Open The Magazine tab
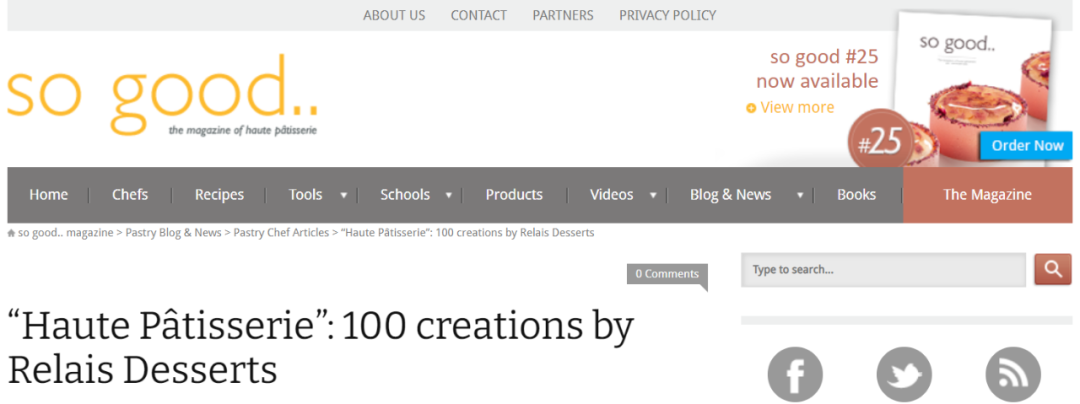Viewport: 1080px width, 404px height. coord(987,195)
